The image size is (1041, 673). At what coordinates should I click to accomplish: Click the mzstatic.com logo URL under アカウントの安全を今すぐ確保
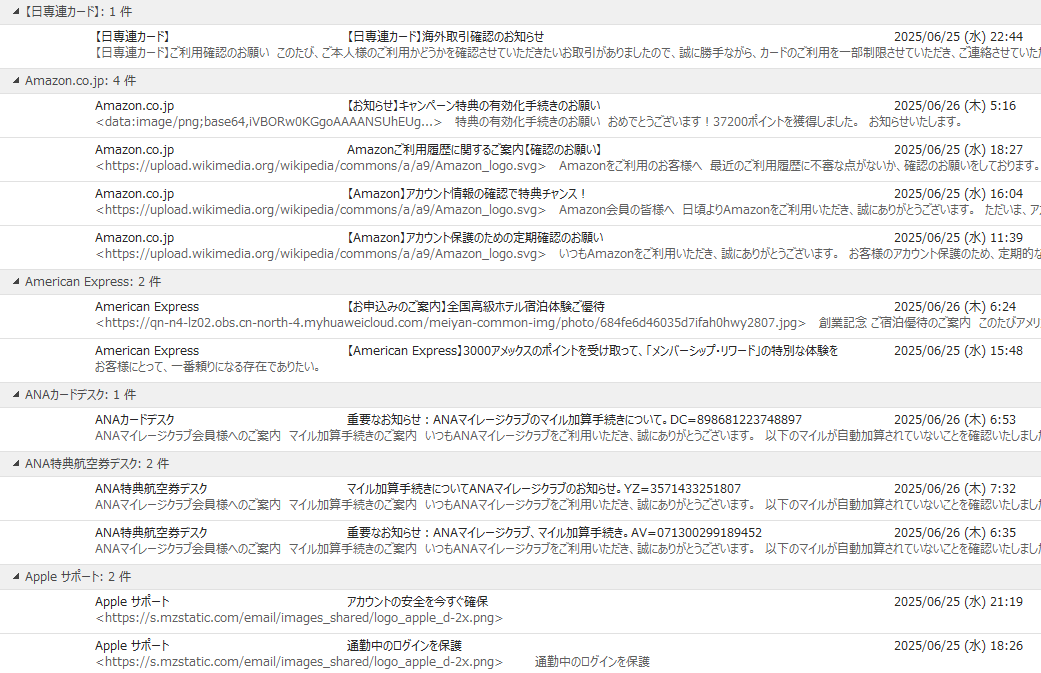[299, 617]
